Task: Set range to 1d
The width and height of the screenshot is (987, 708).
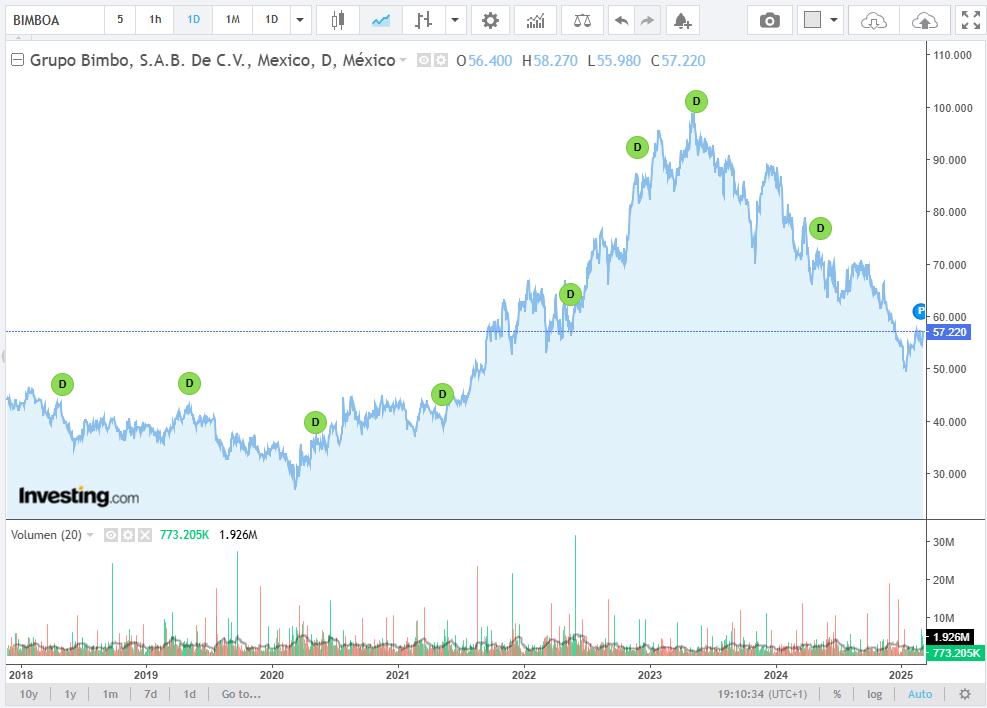Action: click(x=189, y=694)
